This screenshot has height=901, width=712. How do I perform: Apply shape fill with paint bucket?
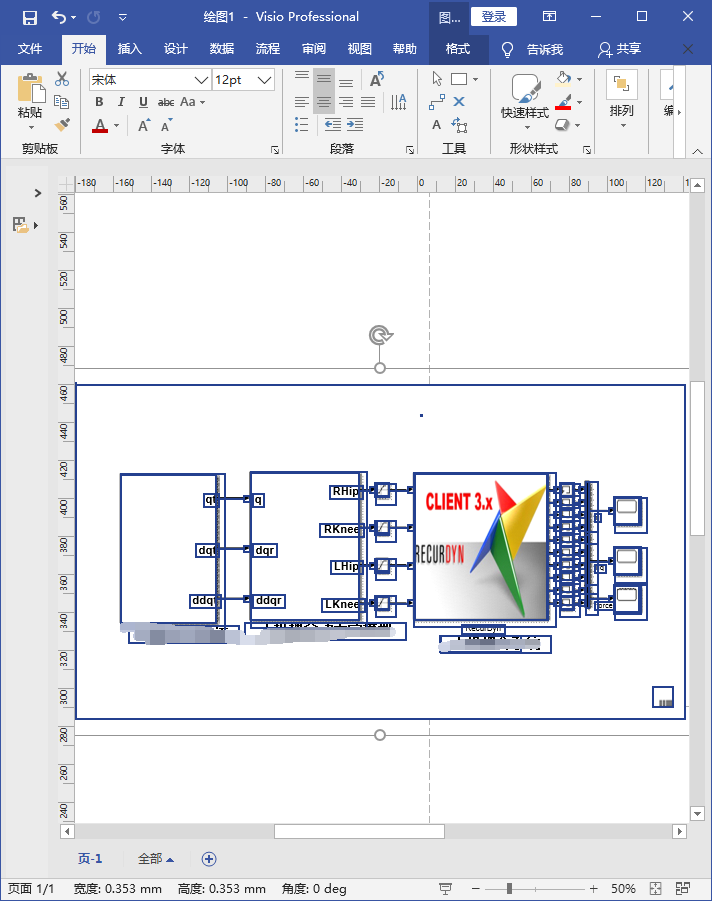click(x=564, y=79)
